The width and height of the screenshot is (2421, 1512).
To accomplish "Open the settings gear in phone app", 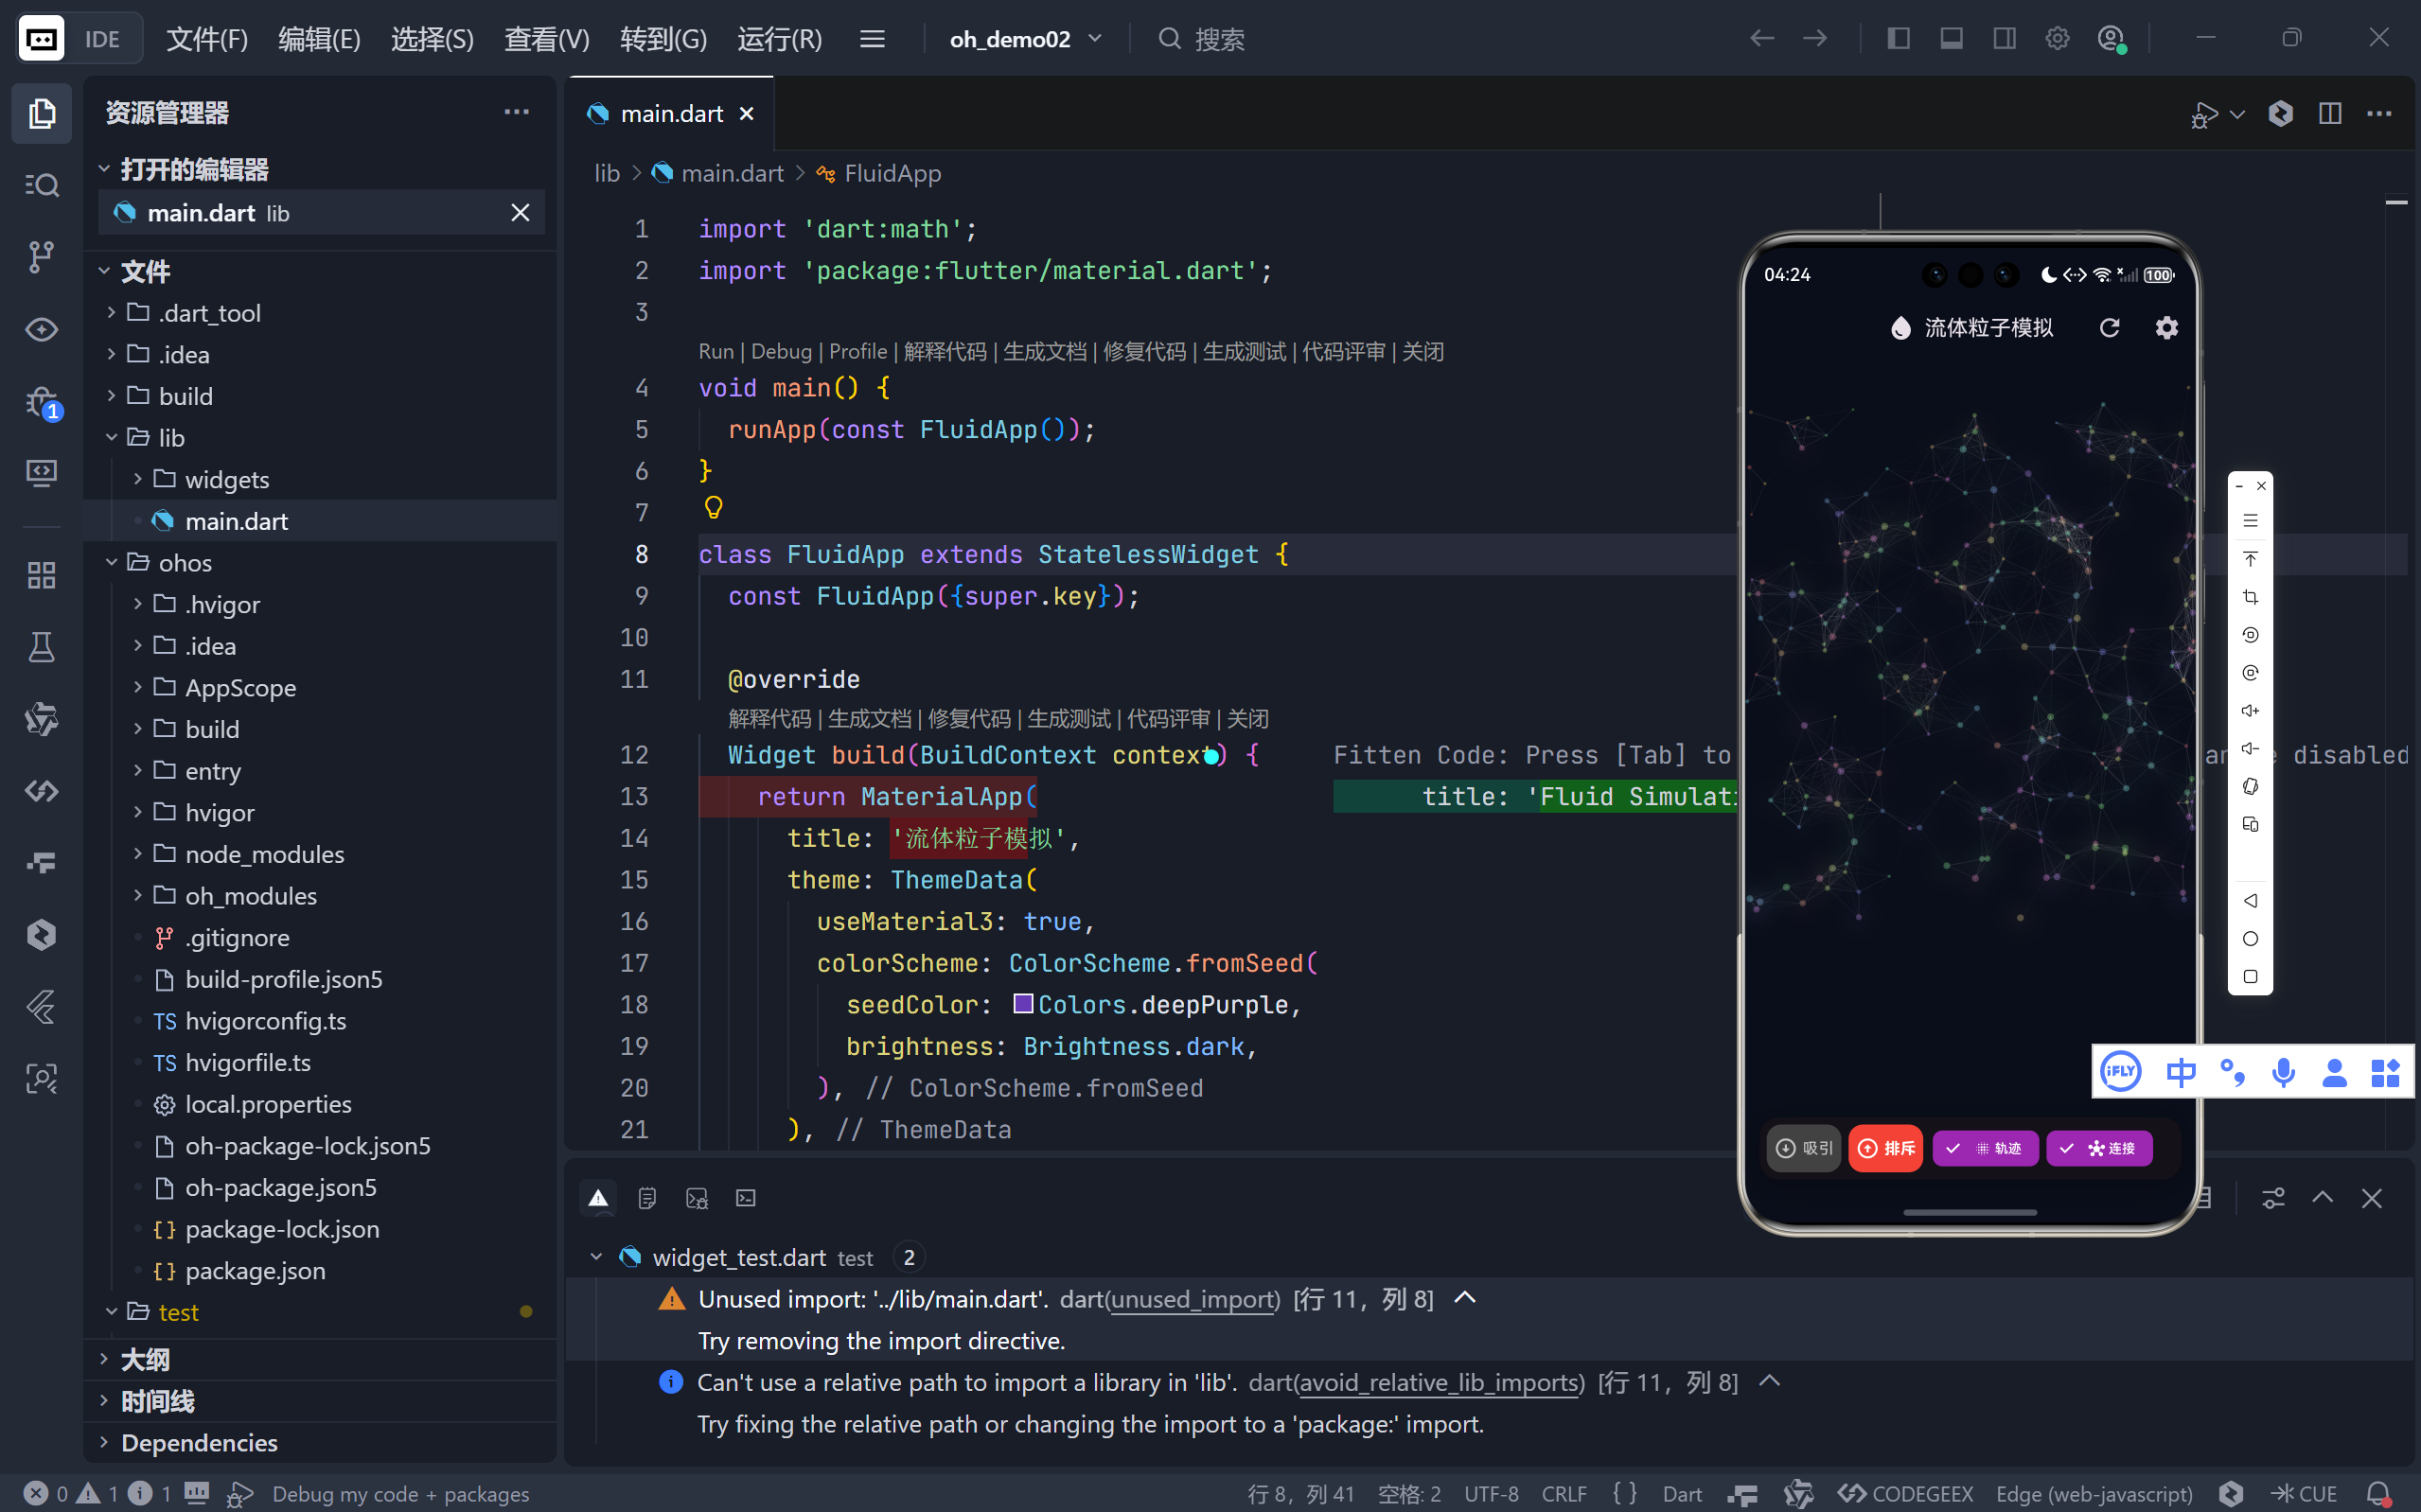I will pos(2166,328).
